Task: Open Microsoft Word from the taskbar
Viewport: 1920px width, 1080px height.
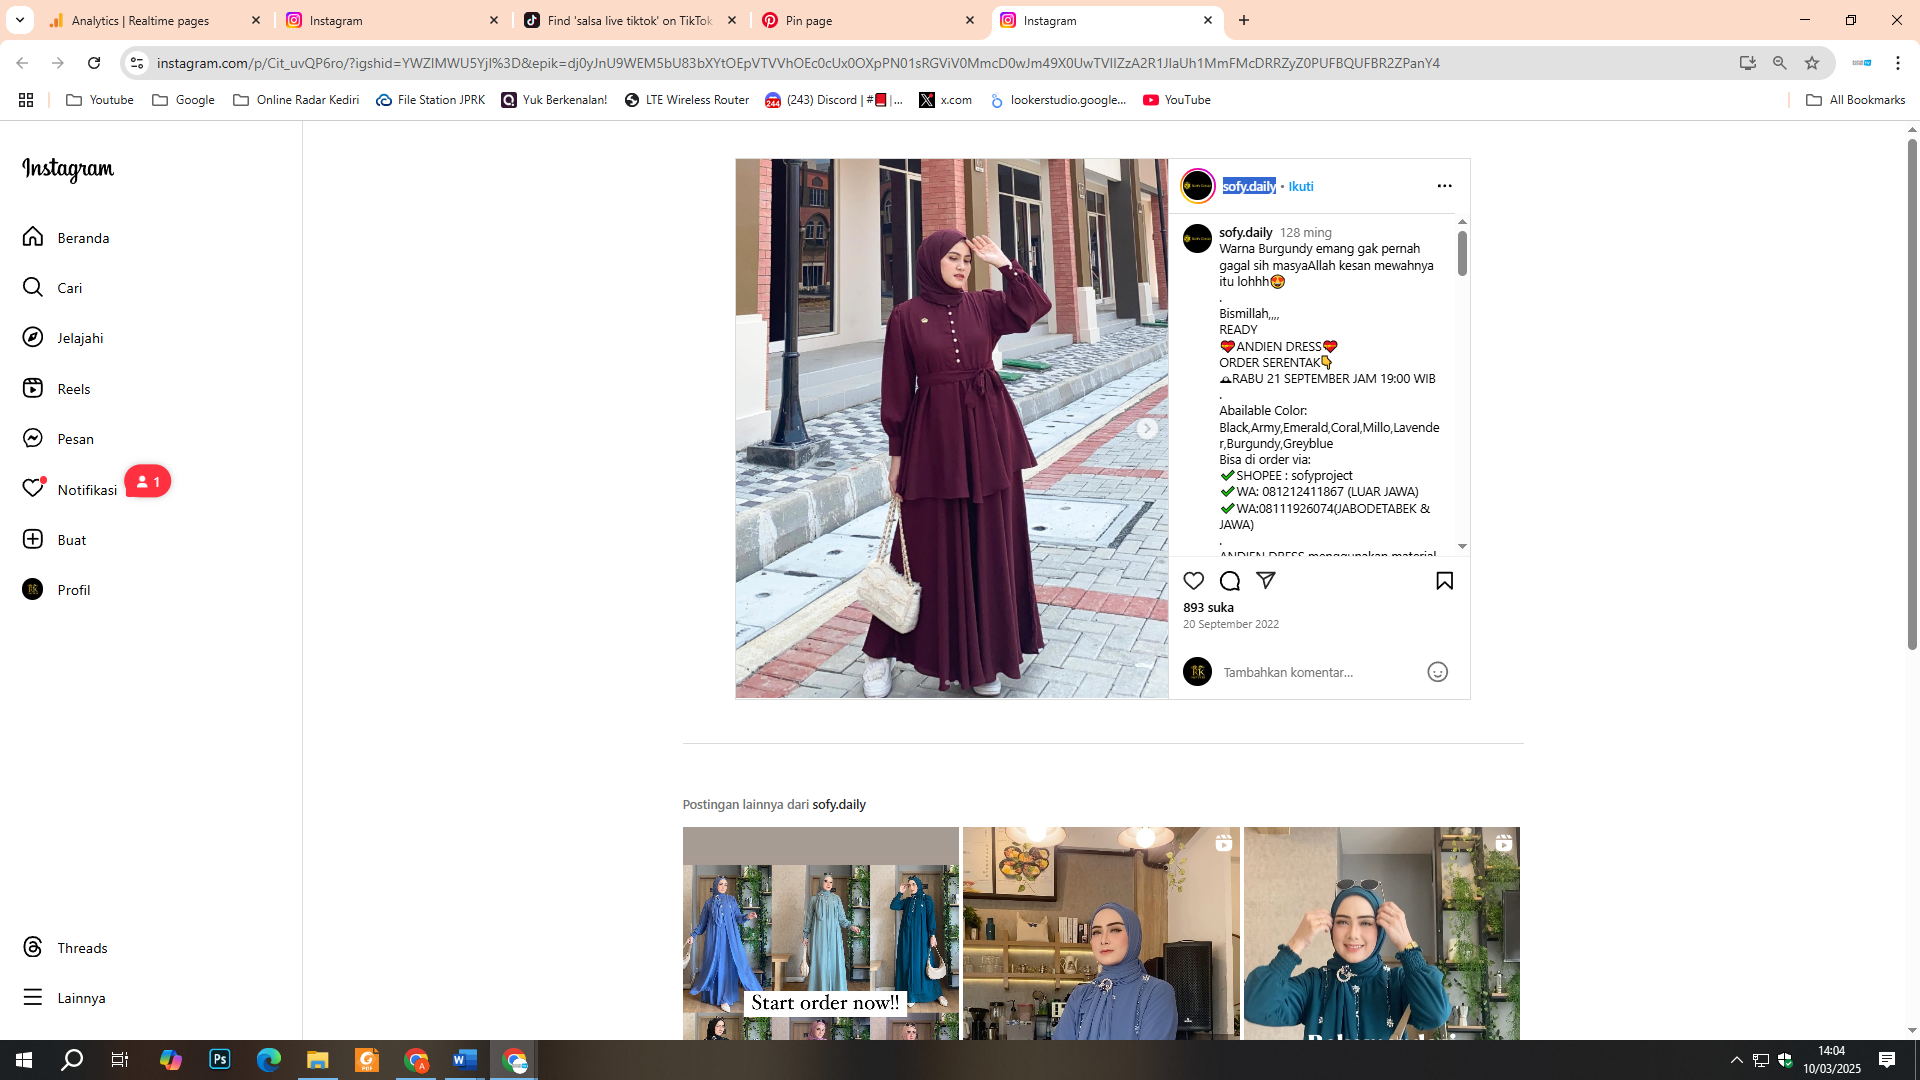Action: 465,1060
